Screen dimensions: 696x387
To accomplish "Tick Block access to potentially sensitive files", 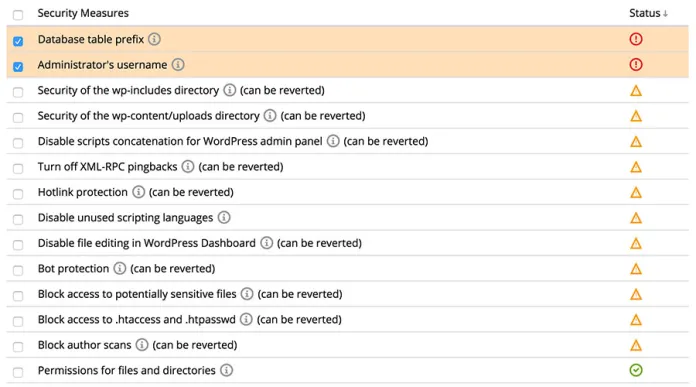I will click(x=18, y=296).
